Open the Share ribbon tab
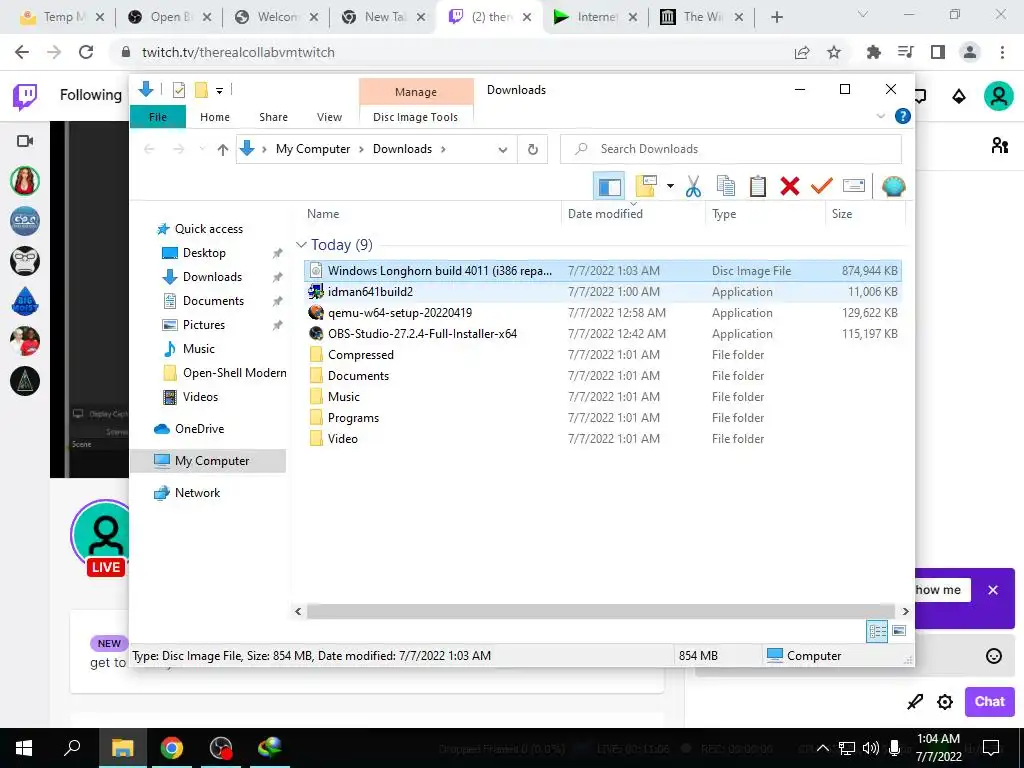 [273, 117]
